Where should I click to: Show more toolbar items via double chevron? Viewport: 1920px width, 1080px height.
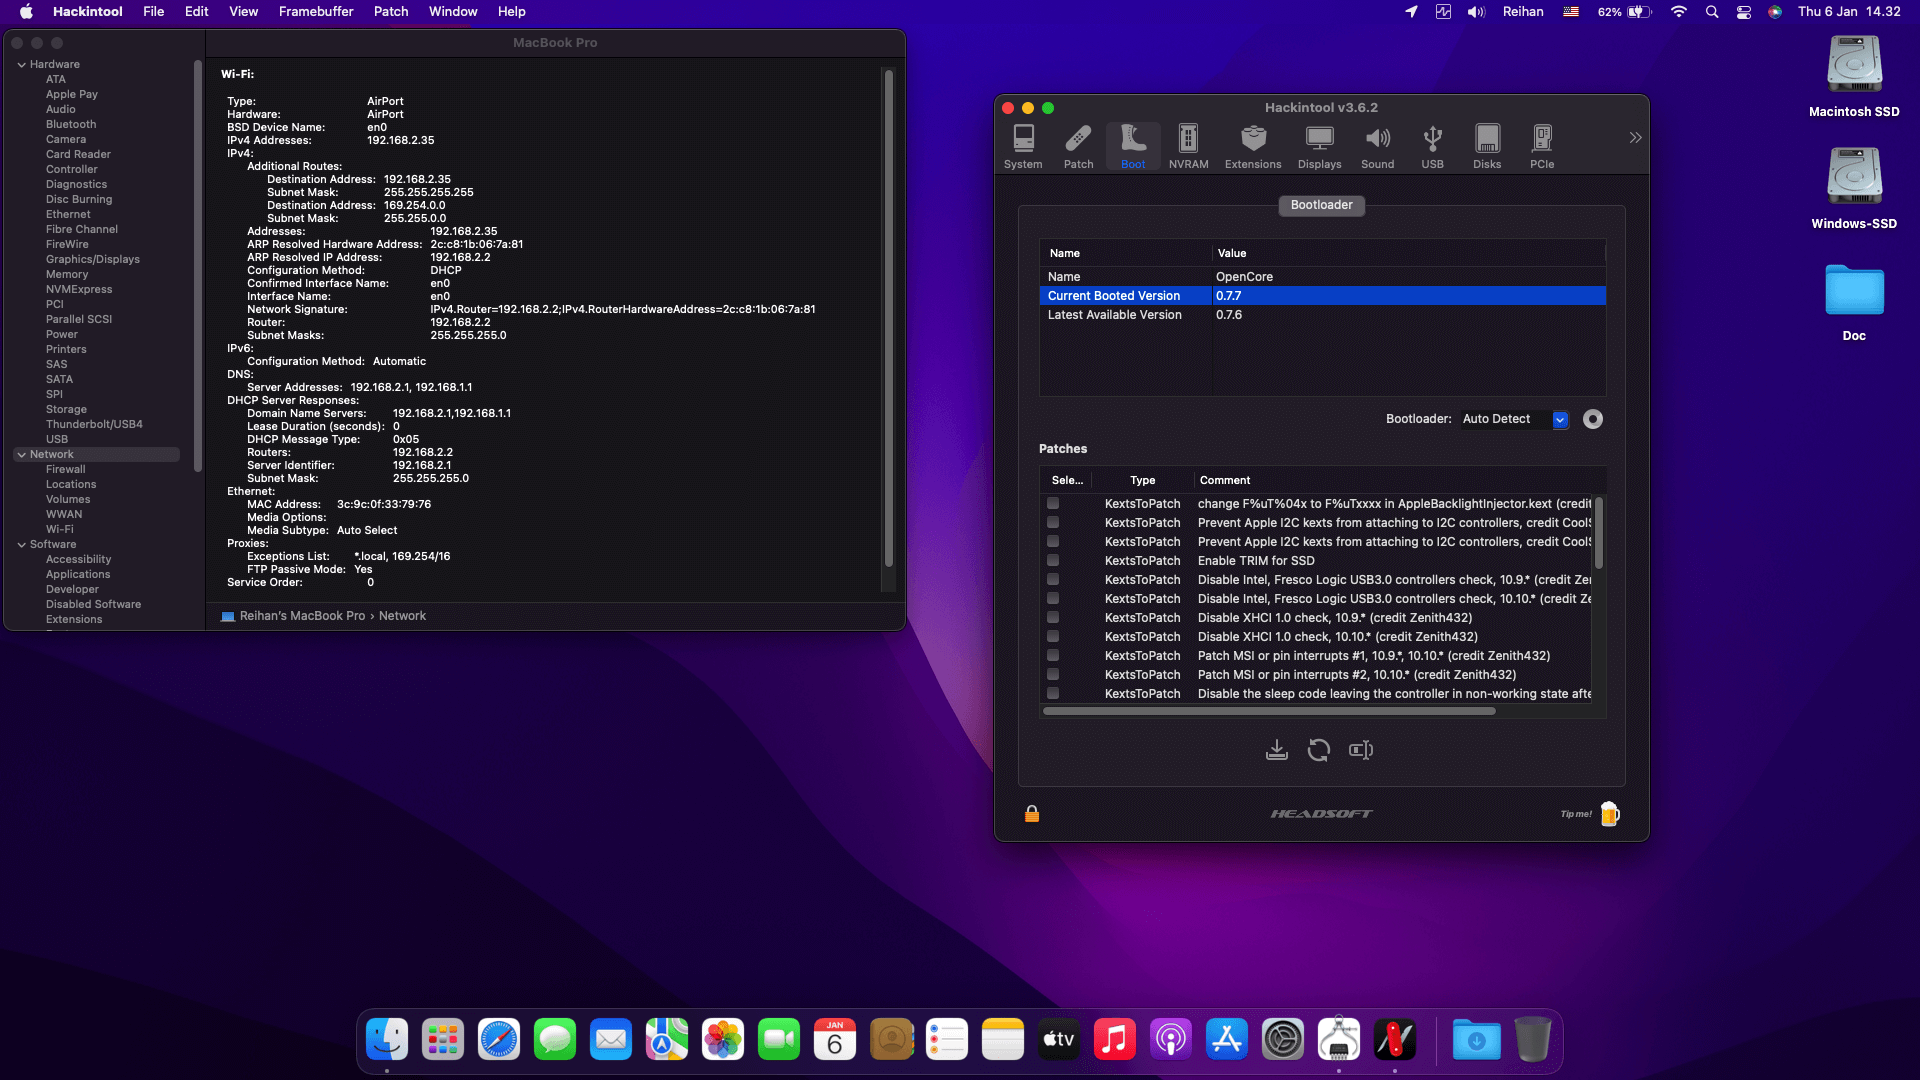1635,137
